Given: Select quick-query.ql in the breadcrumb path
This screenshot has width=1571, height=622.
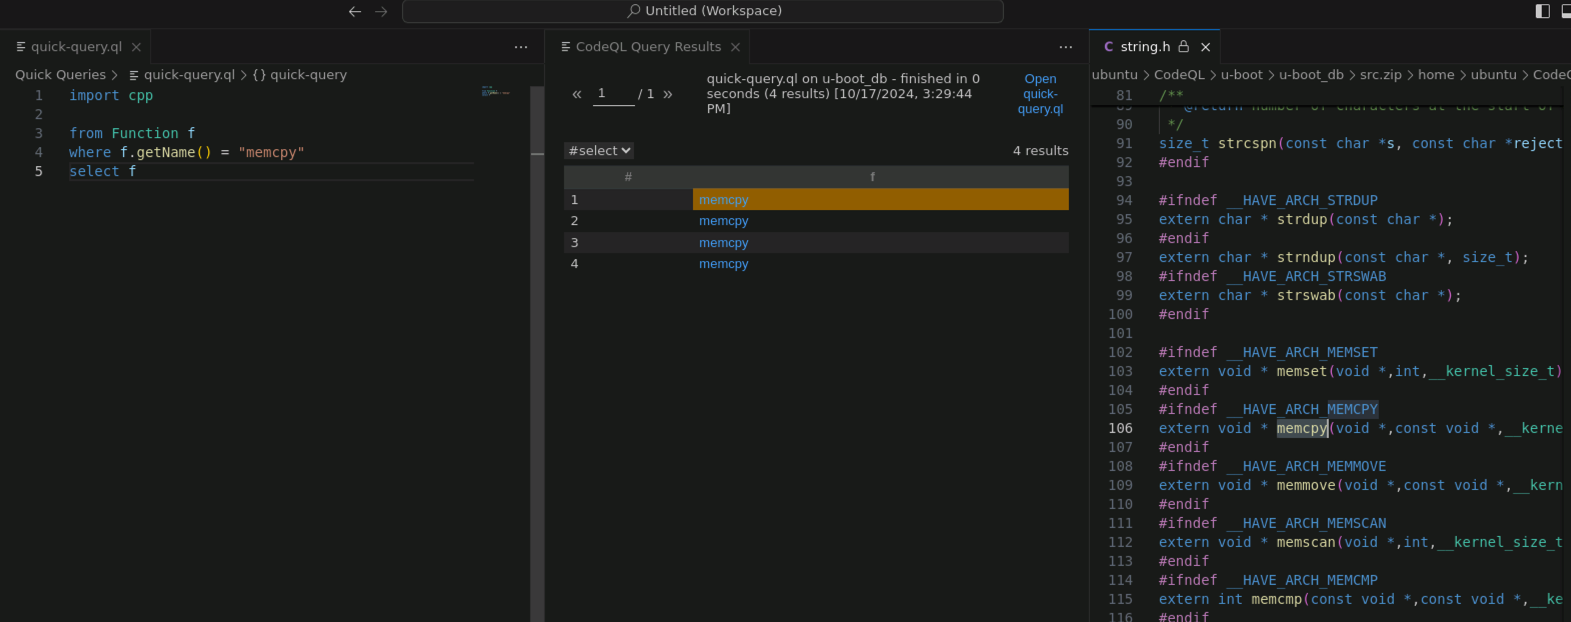Looking at the screenshot, I should (x=189, y=75).
